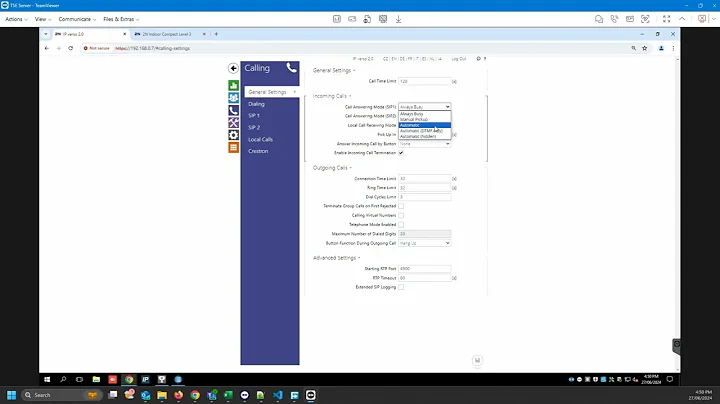The height and width of the screenshot is (404, 720).
Task: Open Answer Incoming Call by Button dropdown
Action: (424, 144)
